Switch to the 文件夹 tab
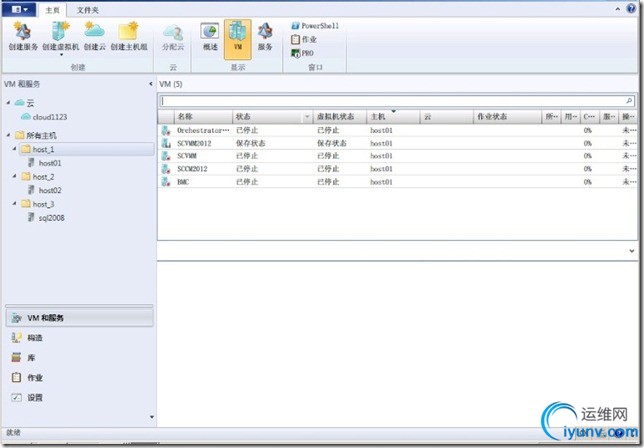 coord(87,10)
